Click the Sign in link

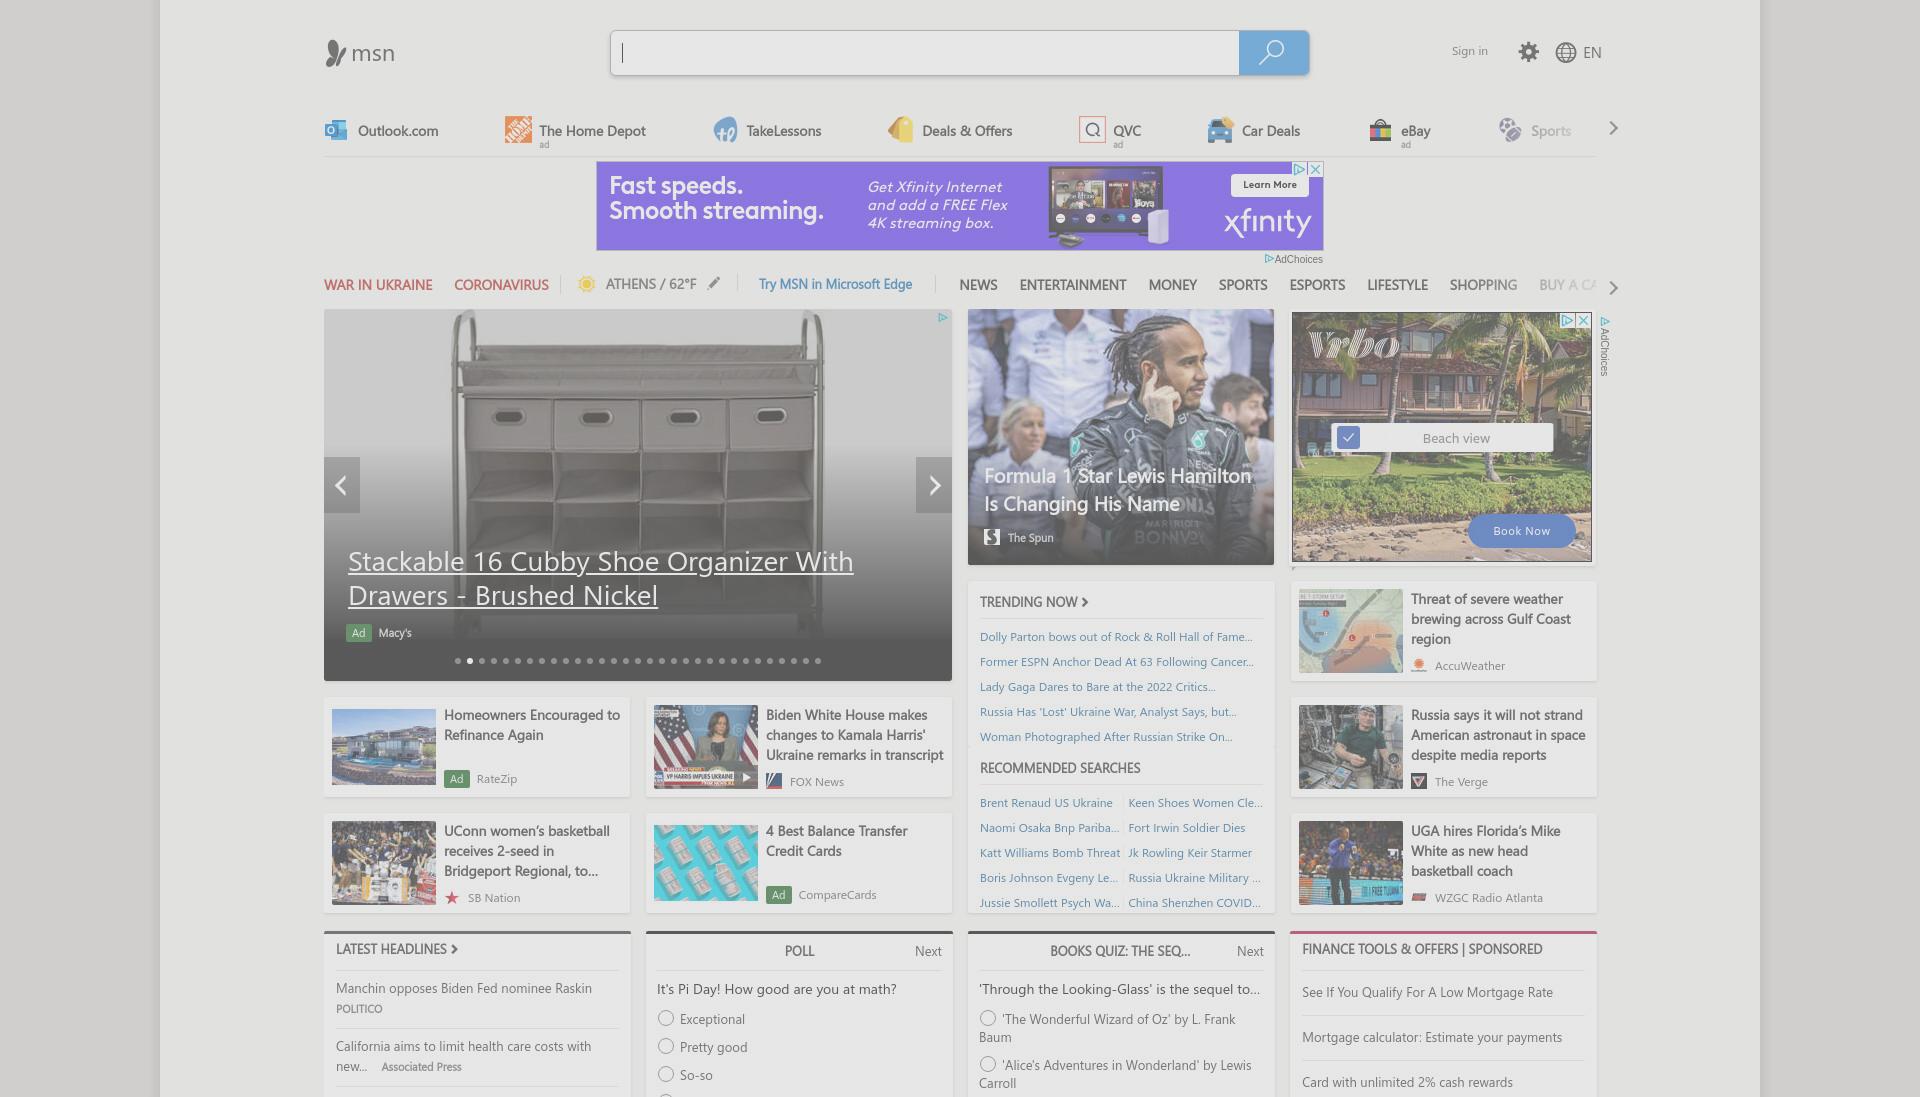[x=1469, y=51]
